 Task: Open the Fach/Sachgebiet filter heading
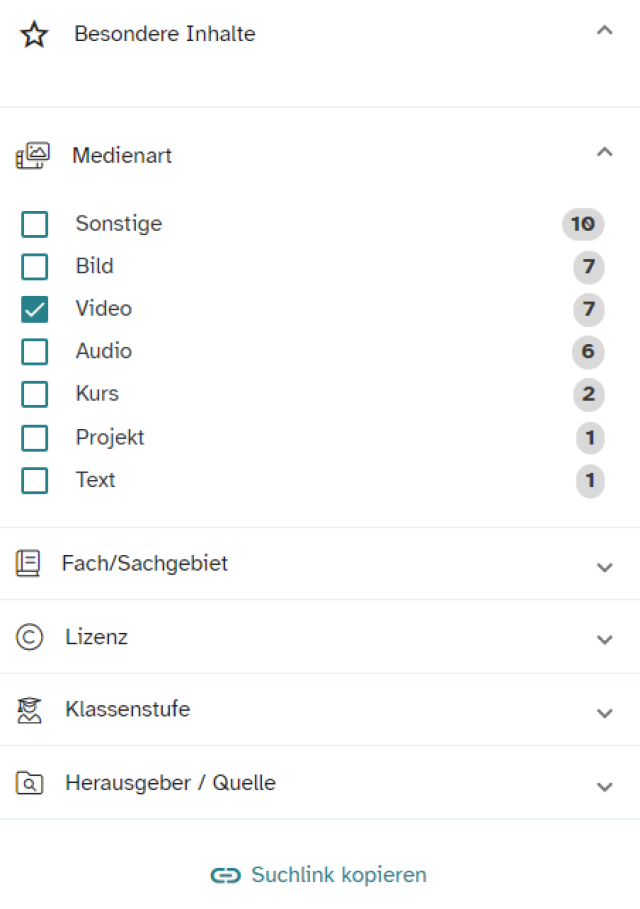pyautogui.click(x=144, y=563)
